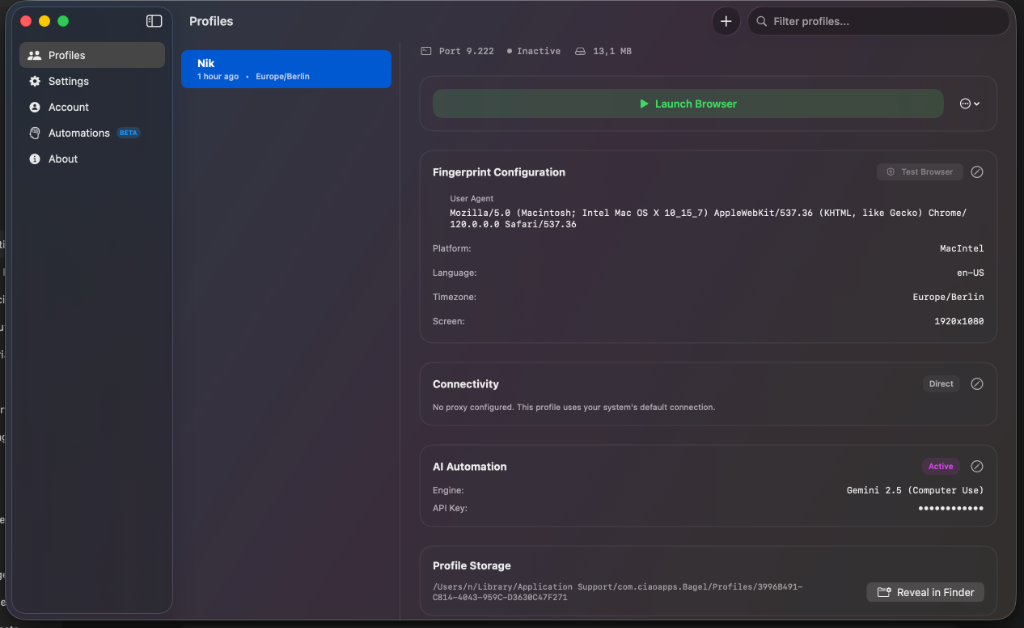Toggle the sidebar visibility button

click(153, 20)
